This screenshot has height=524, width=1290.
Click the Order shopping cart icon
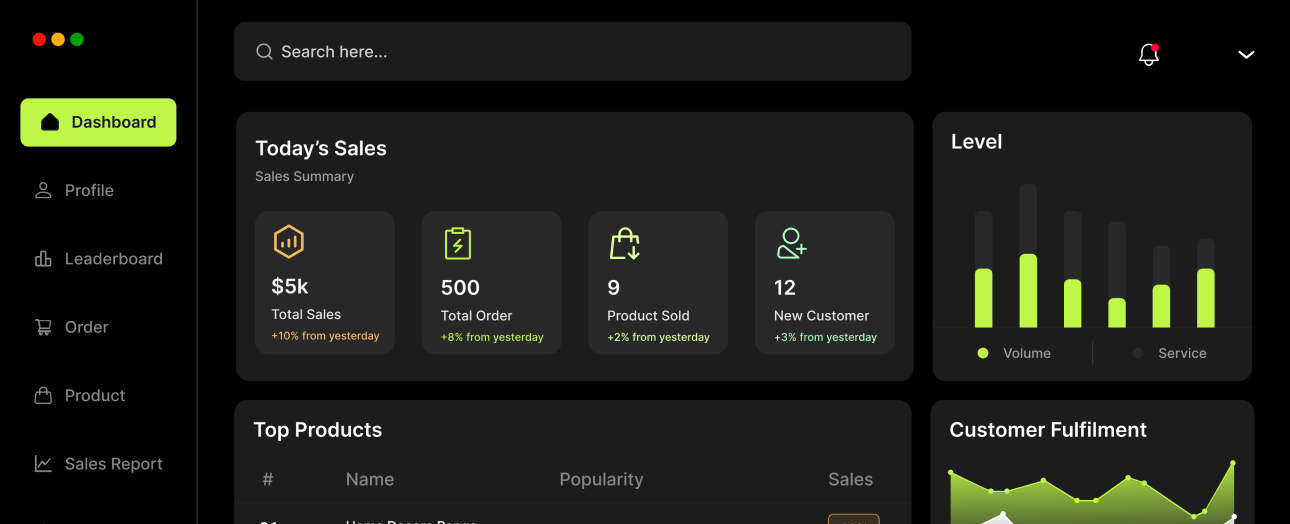click(43, 327)
